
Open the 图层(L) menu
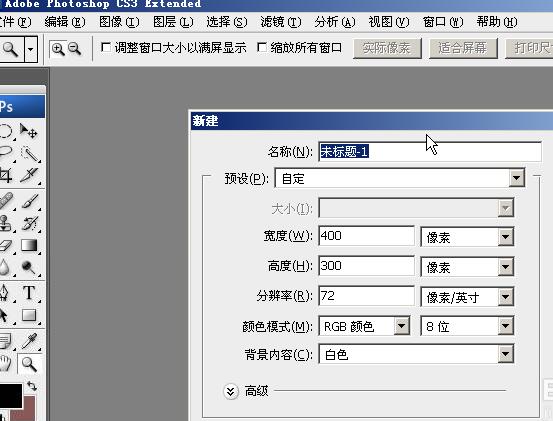coord(173,22)
